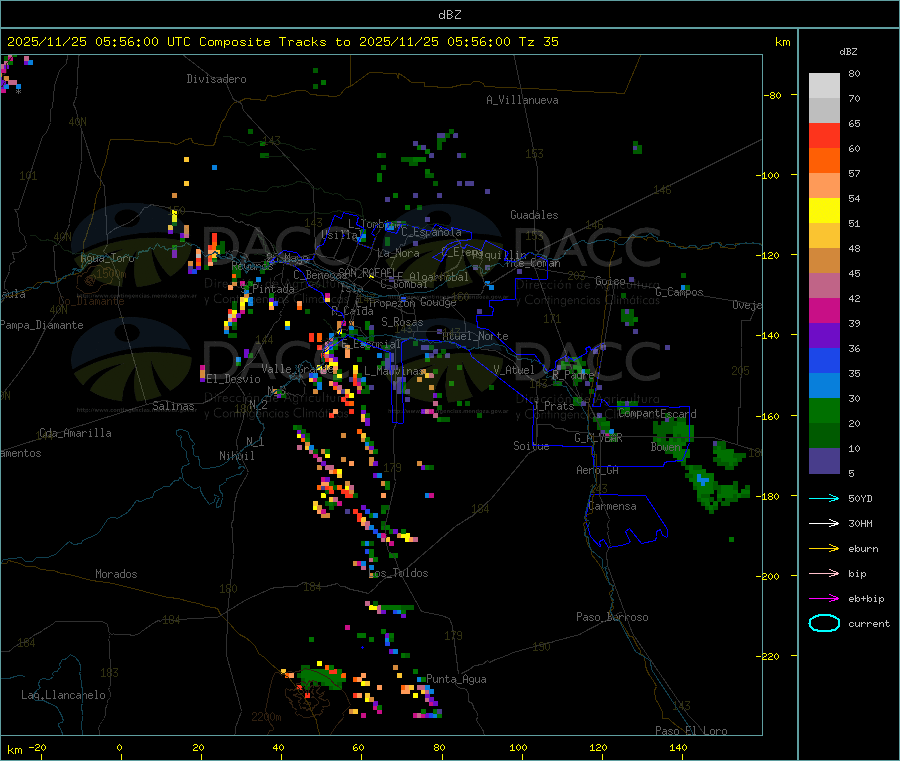Click the 'Nihuil' map label
Image resolution: width=900 pixels, height=761 pixels.
236,456
